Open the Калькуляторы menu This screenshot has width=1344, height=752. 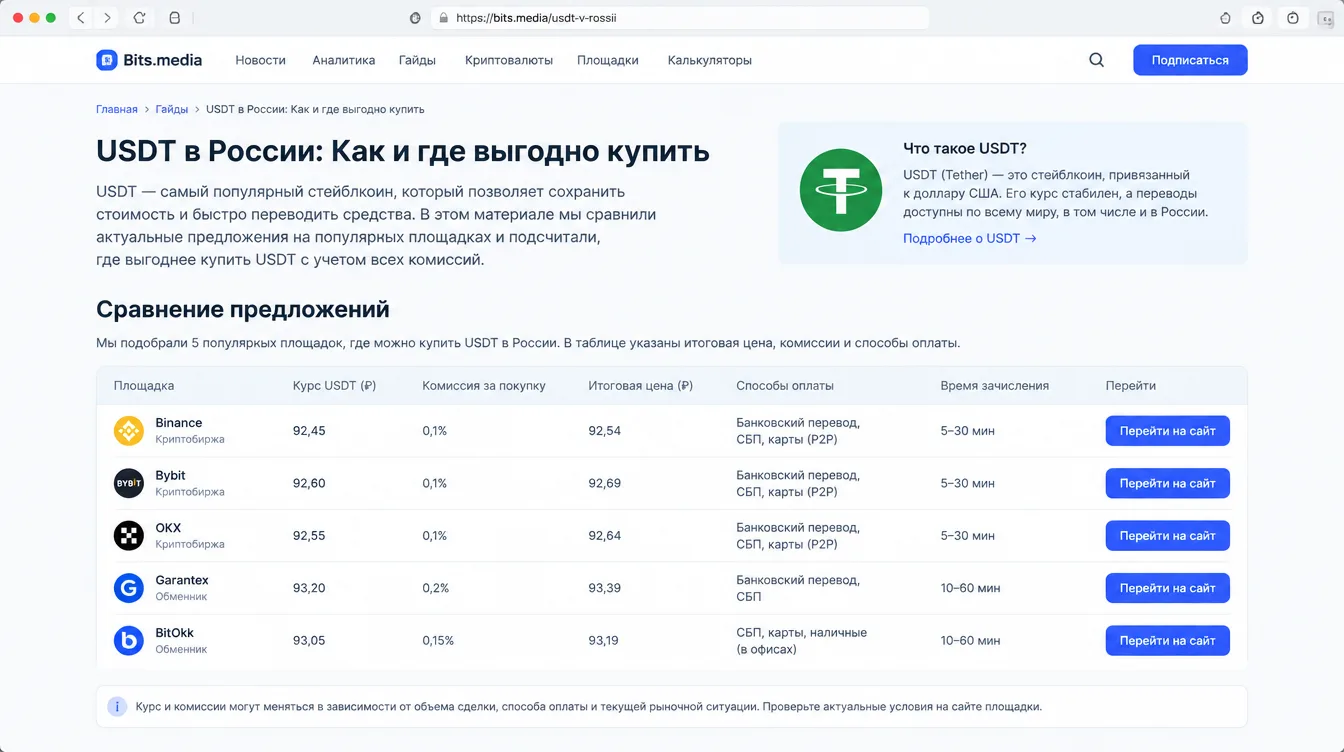coord(710,60)
